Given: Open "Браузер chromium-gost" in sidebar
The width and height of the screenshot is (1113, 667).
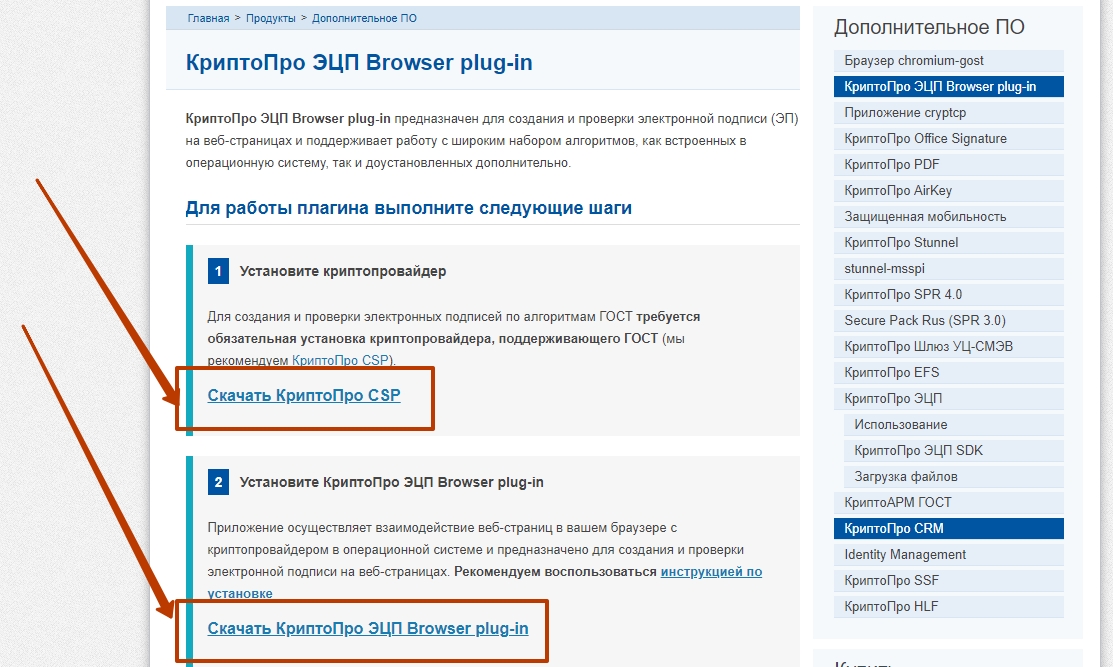Looking at the screenshot, I should pyautogui.click(x=913, y=61).
